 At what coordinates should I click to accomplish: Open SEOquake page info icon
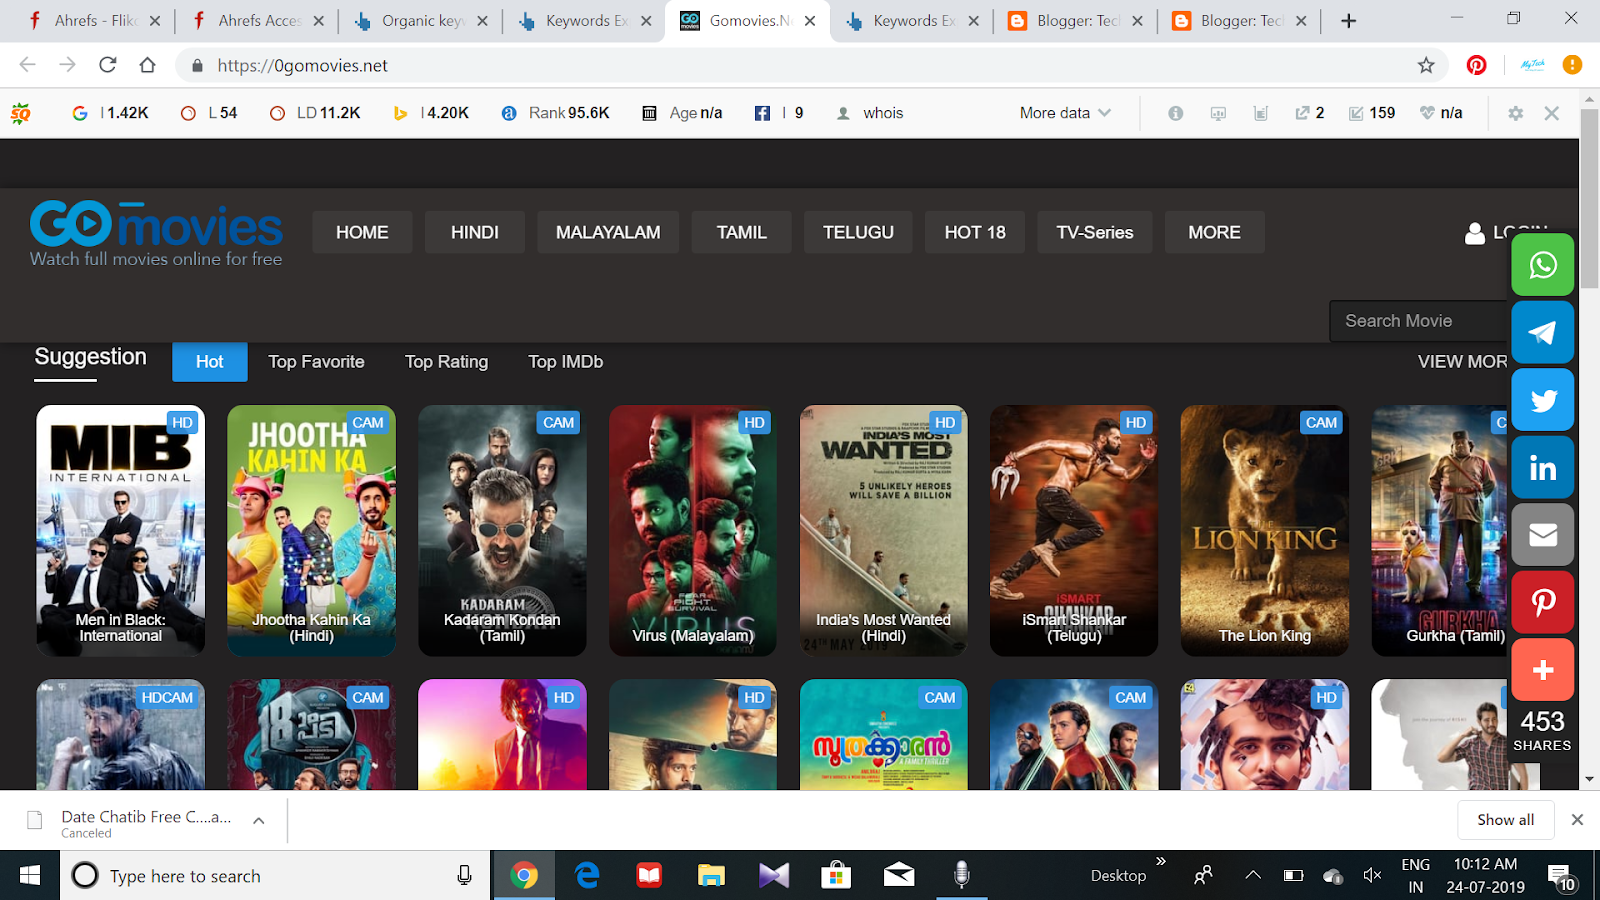[x=1176, y=113]
